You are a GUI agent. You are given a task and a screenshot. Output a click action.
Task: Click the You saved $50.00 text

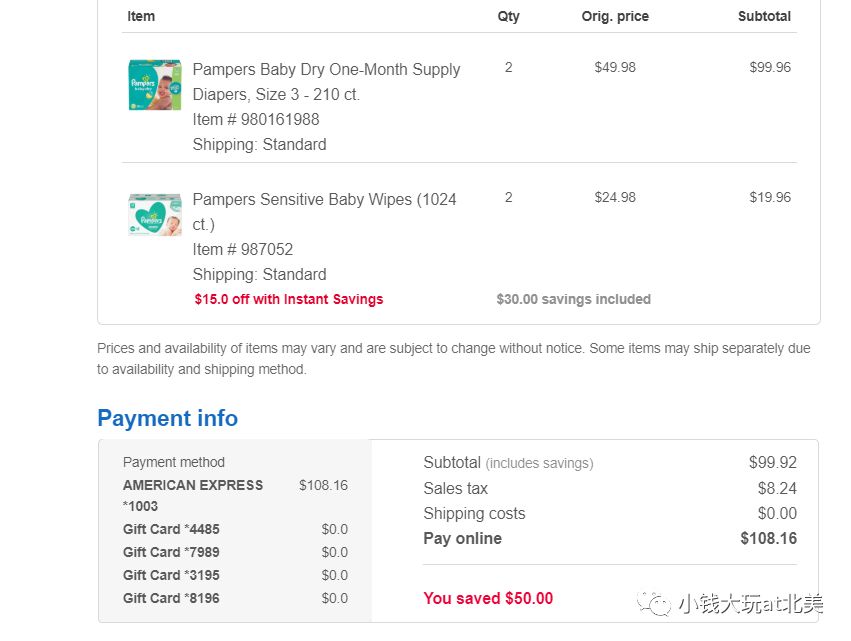pyautogui.click(x=488, y=598)
